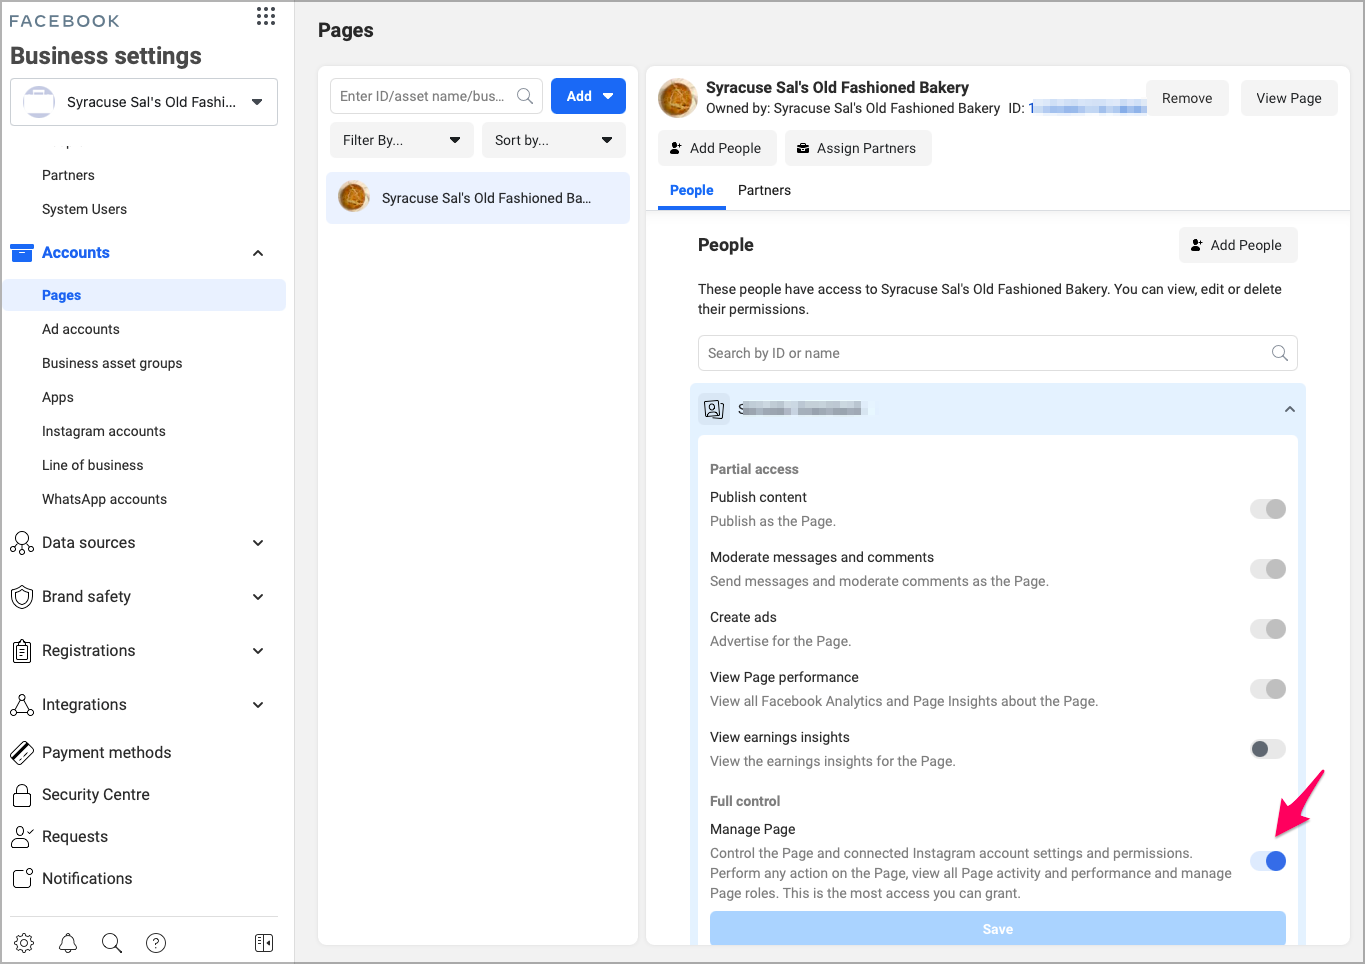Click the Integrations icon
Image resolution: width=1365 pixels, height=964 pixels.
tap(22, 705)
